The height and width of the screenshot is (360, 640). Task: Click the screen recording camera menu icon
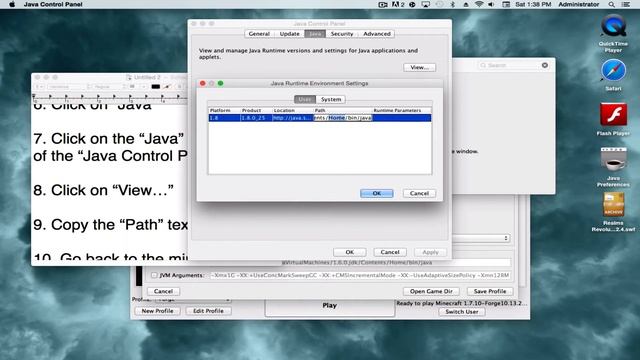pyautogui.click(x=383, y=4)
